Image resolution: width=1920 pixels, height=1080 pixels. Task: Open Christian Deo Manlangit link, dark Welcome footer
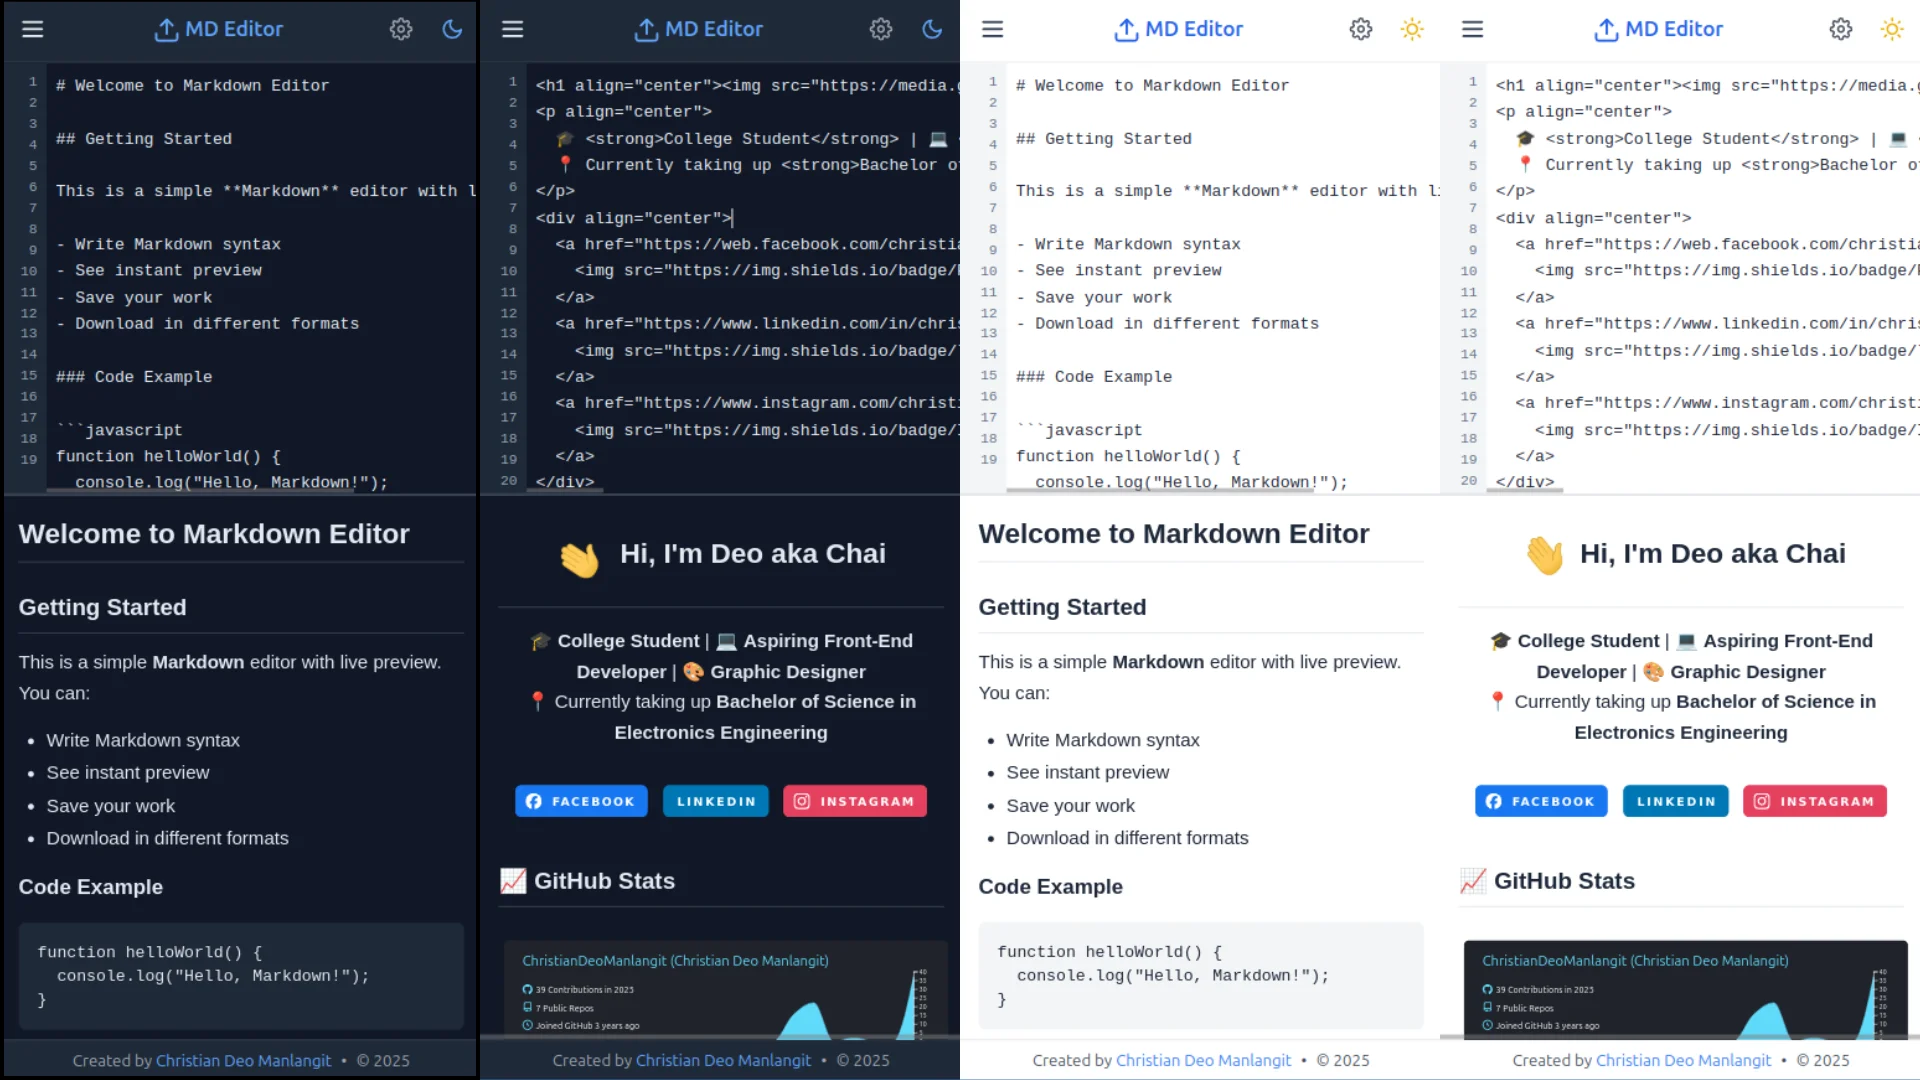pos(243,1060)
